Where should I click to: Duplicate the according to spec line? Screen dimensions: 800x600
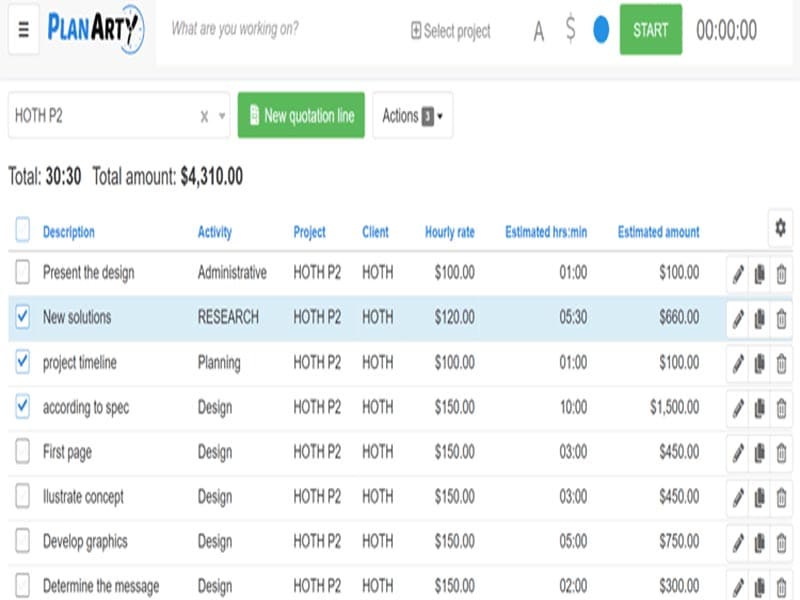coord(760,409)
